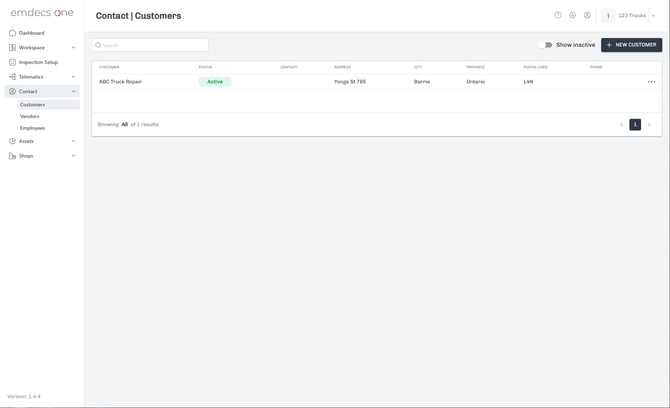This screenshot has width=670, height=408.
Task: Click the 123 Trucks company name
Action: pyautogui.click(x=632, y=15)
